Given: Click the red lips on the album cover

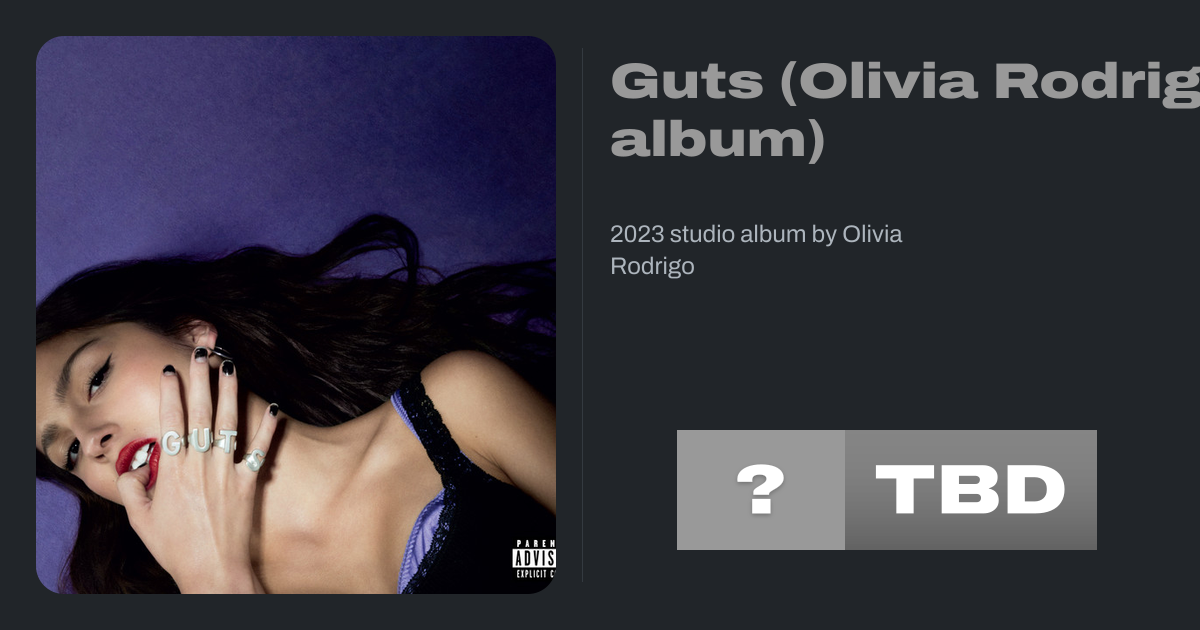Looking at the screenshot, I should point(137,460).
